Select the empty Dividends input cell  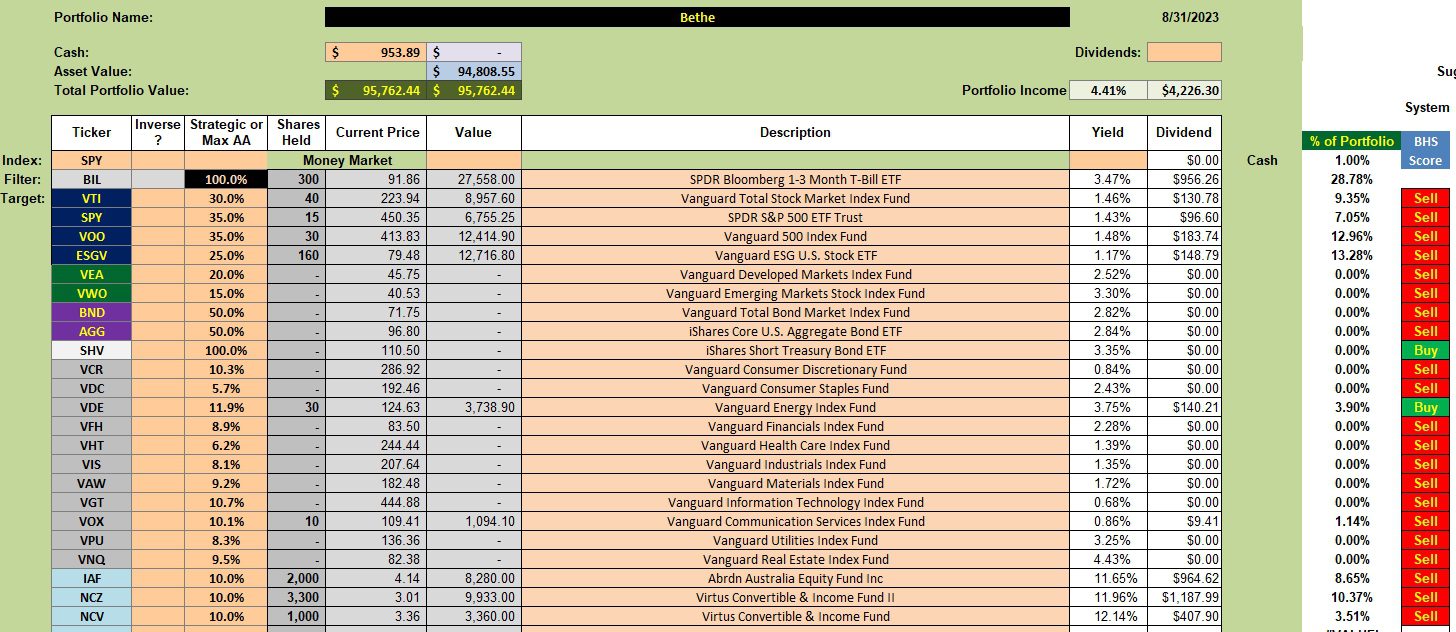click(x=1184, y=52)
